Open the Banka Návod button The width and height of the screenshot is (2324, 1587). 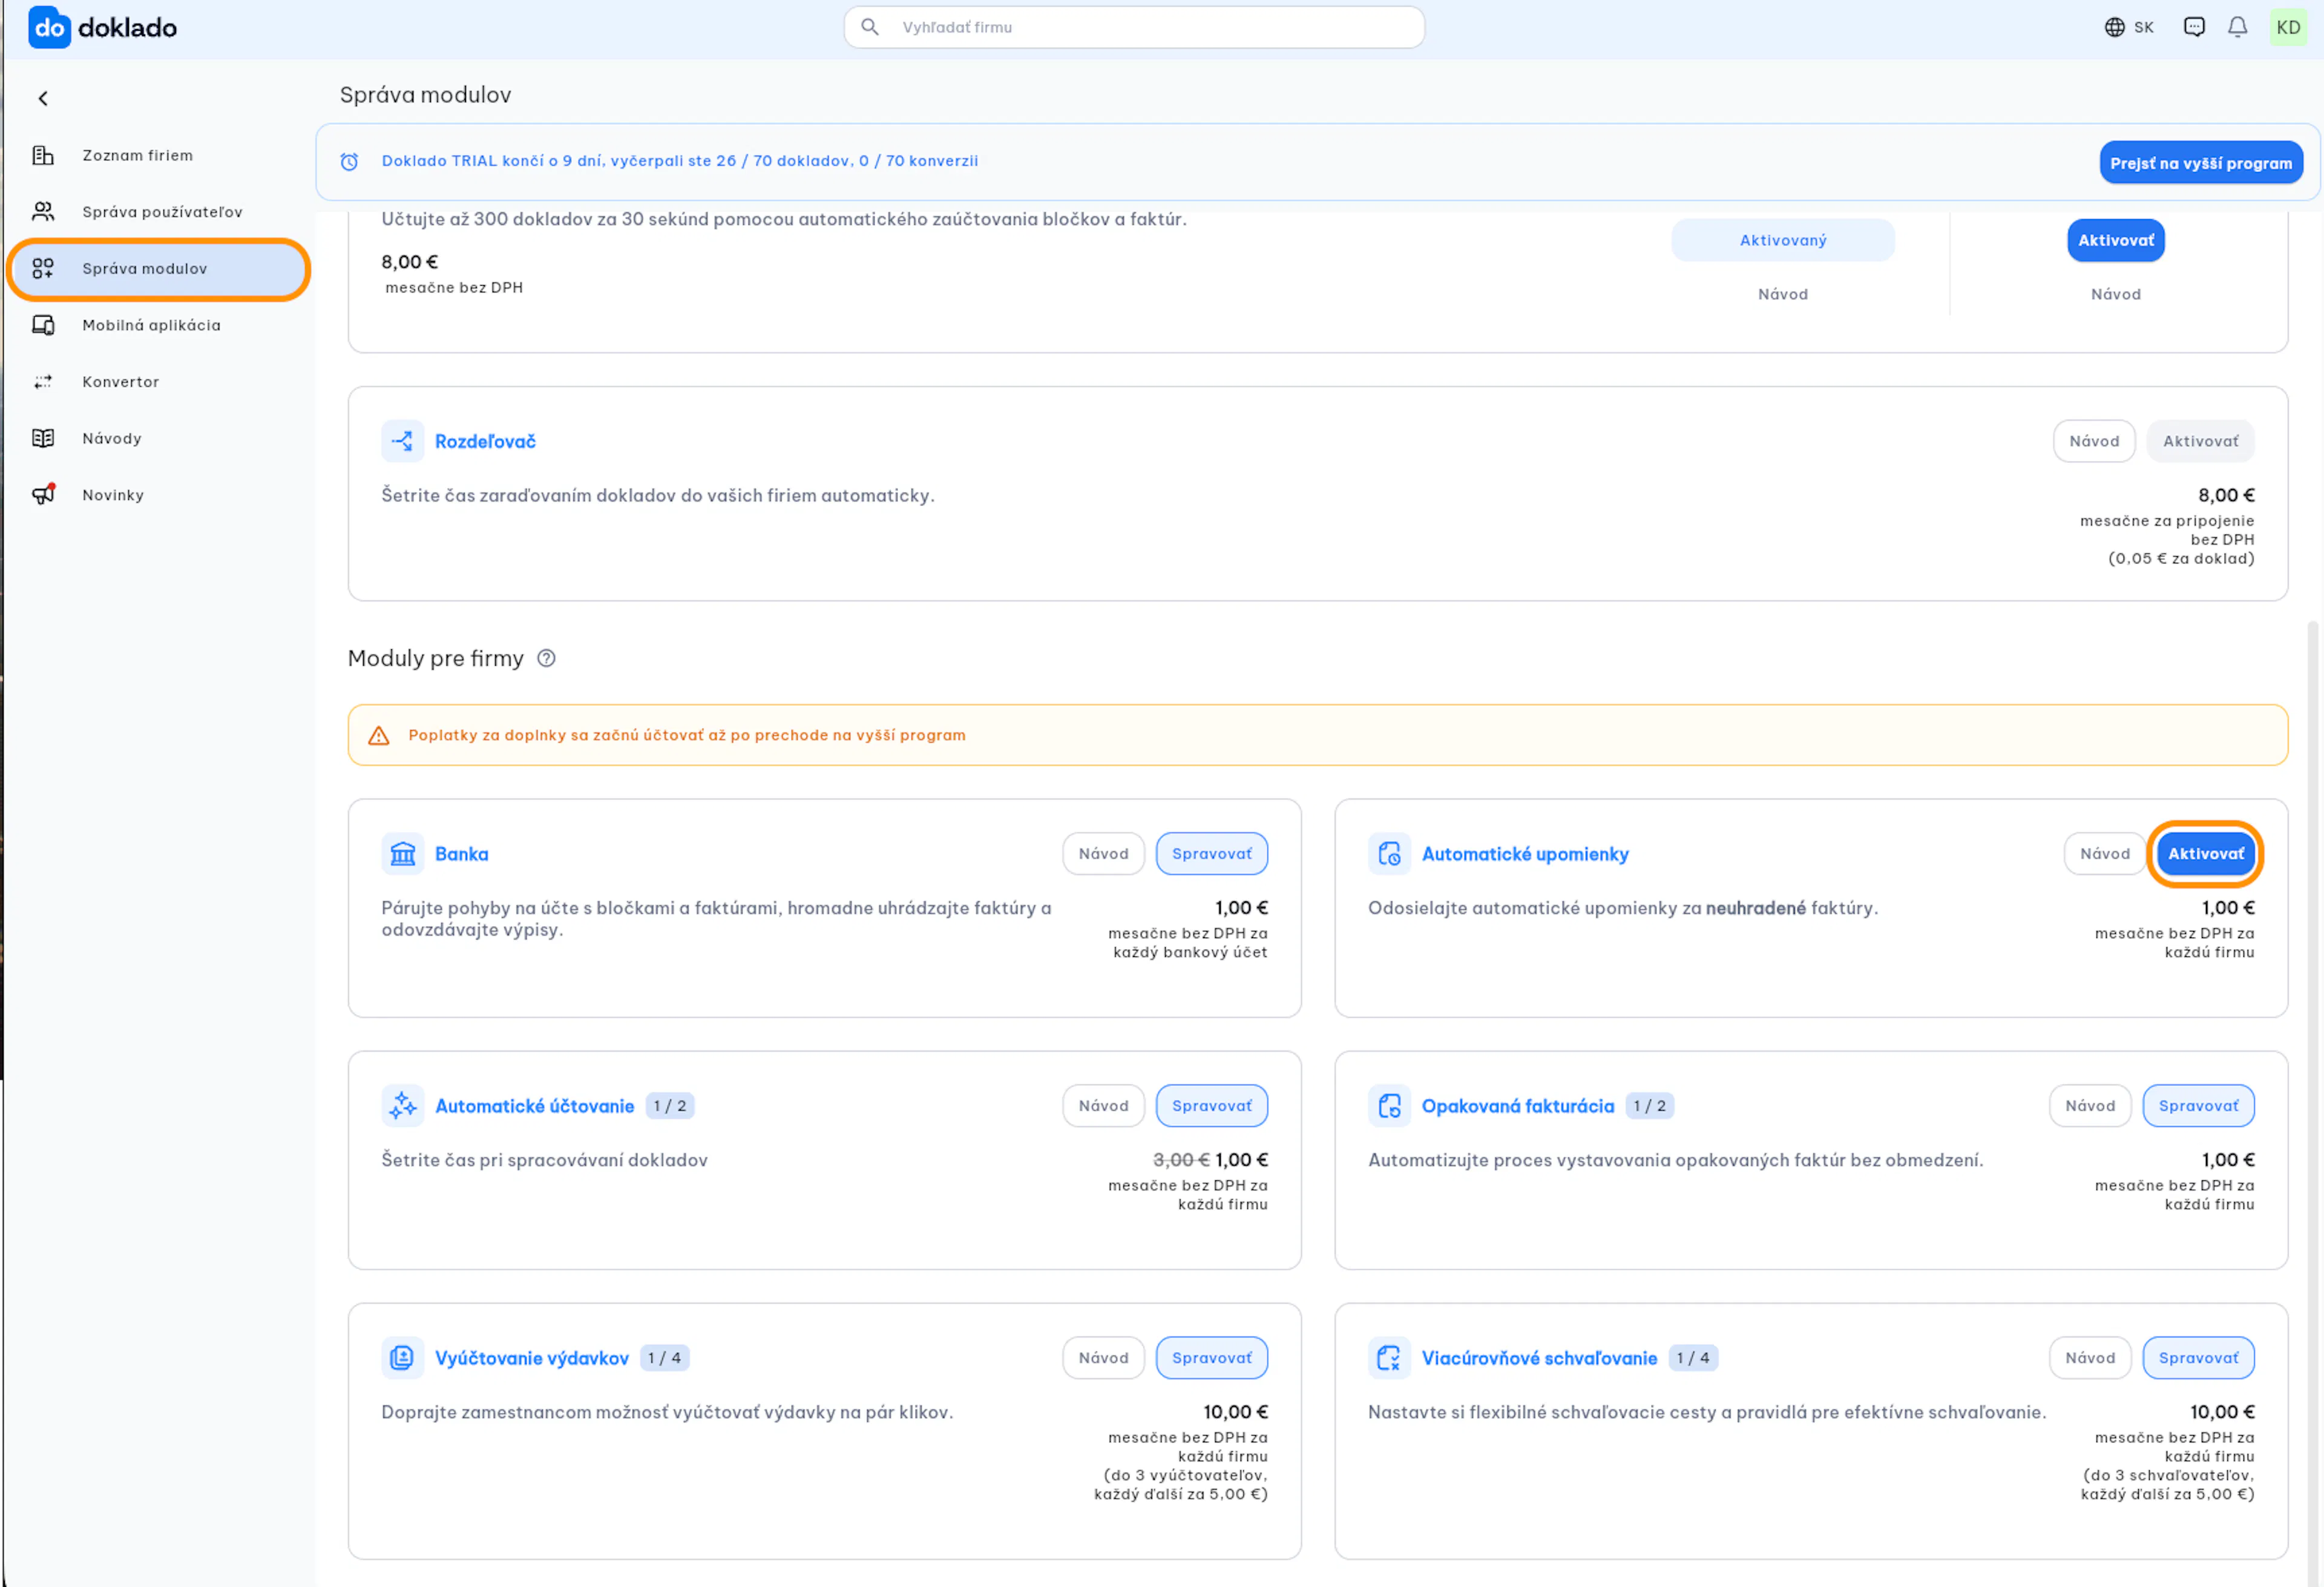[x=1103, y=854]
